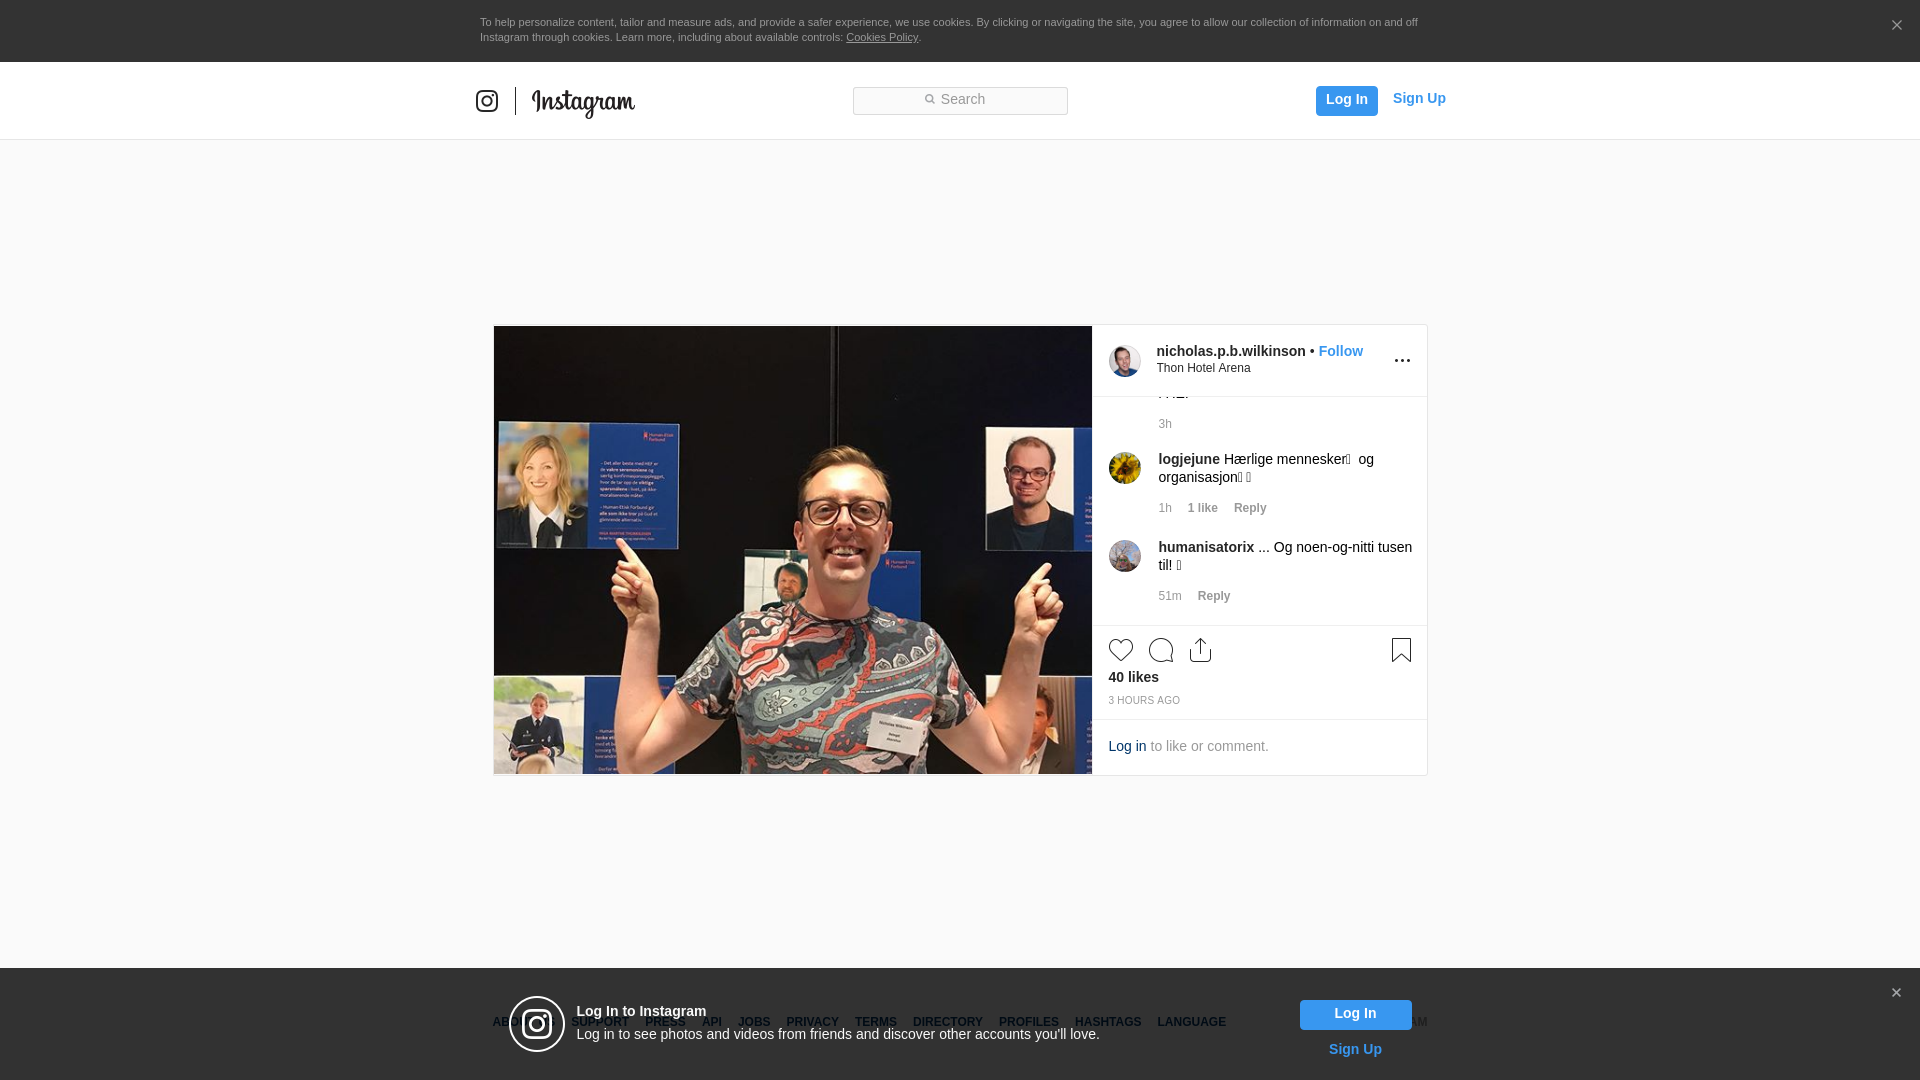View the 40 likes count
The image size is (1920, 1080).
[1134, 677]
